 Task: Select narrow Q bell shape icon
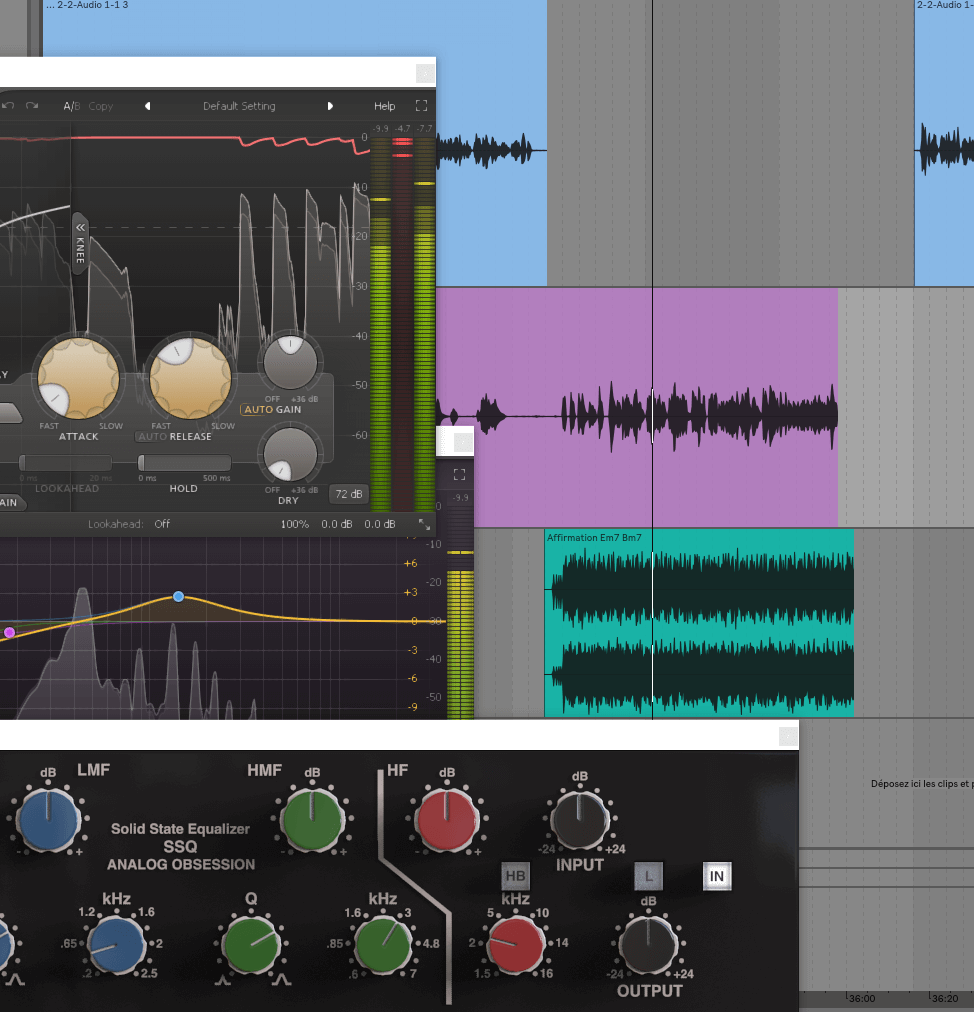coord(222,982)
